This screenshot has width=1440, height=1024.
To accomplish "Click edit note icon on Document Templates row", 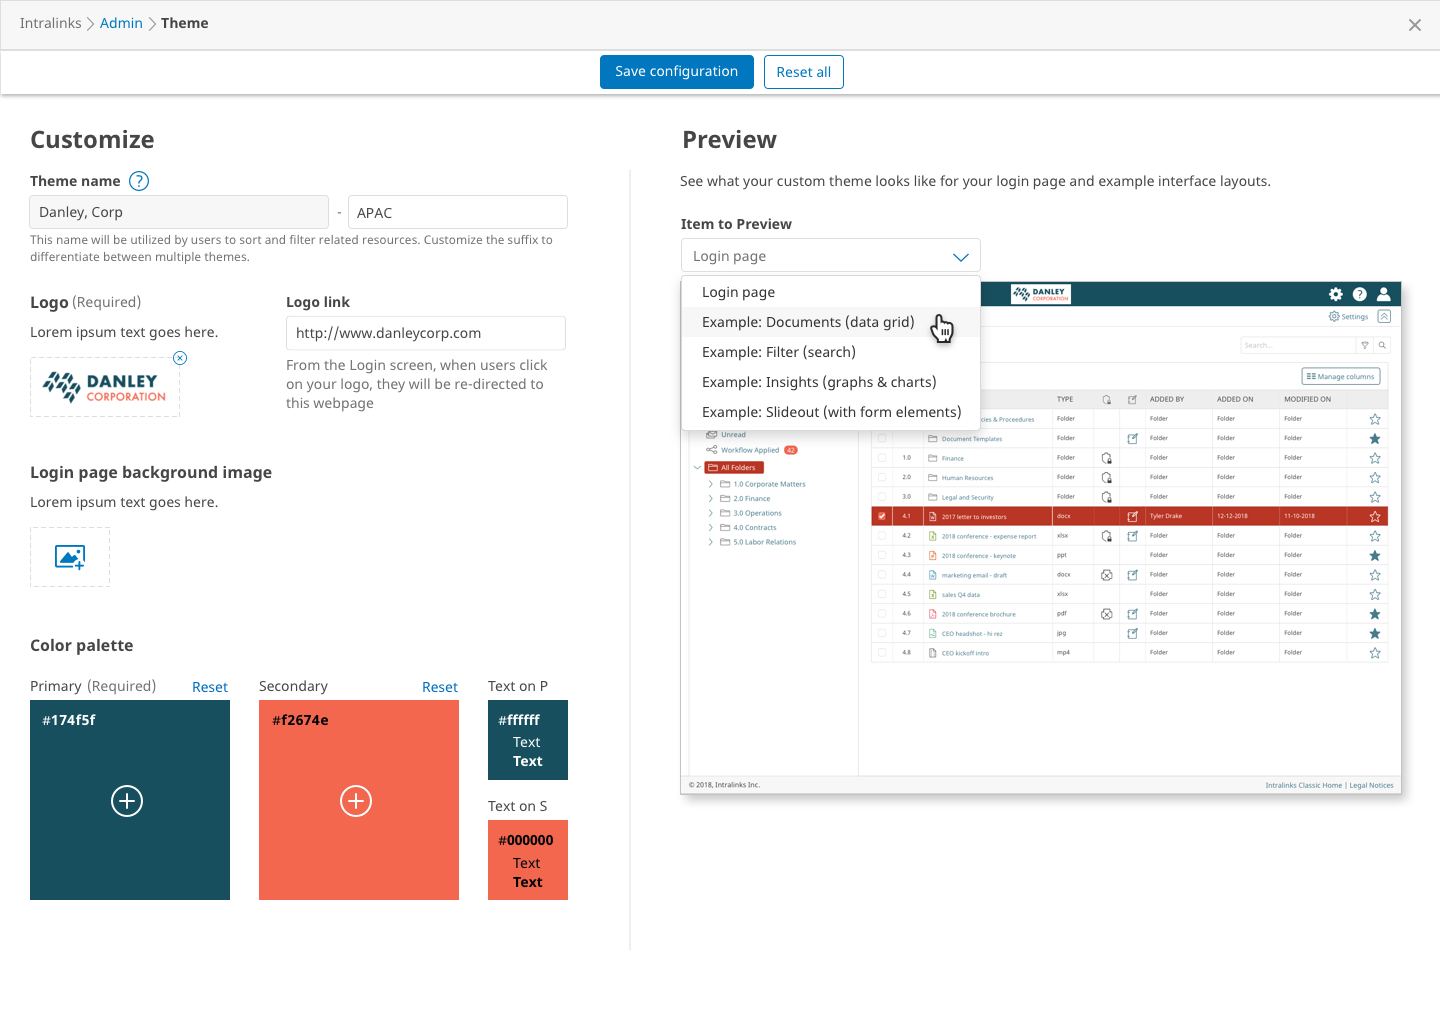I will point(1133,439).
